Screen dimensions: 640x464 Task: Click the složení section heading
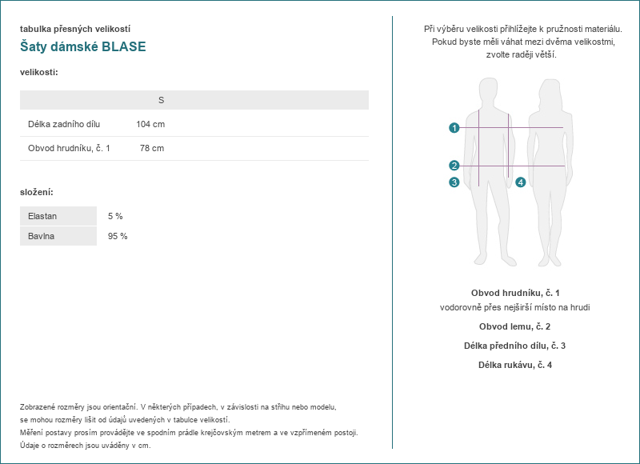(37, 192)
